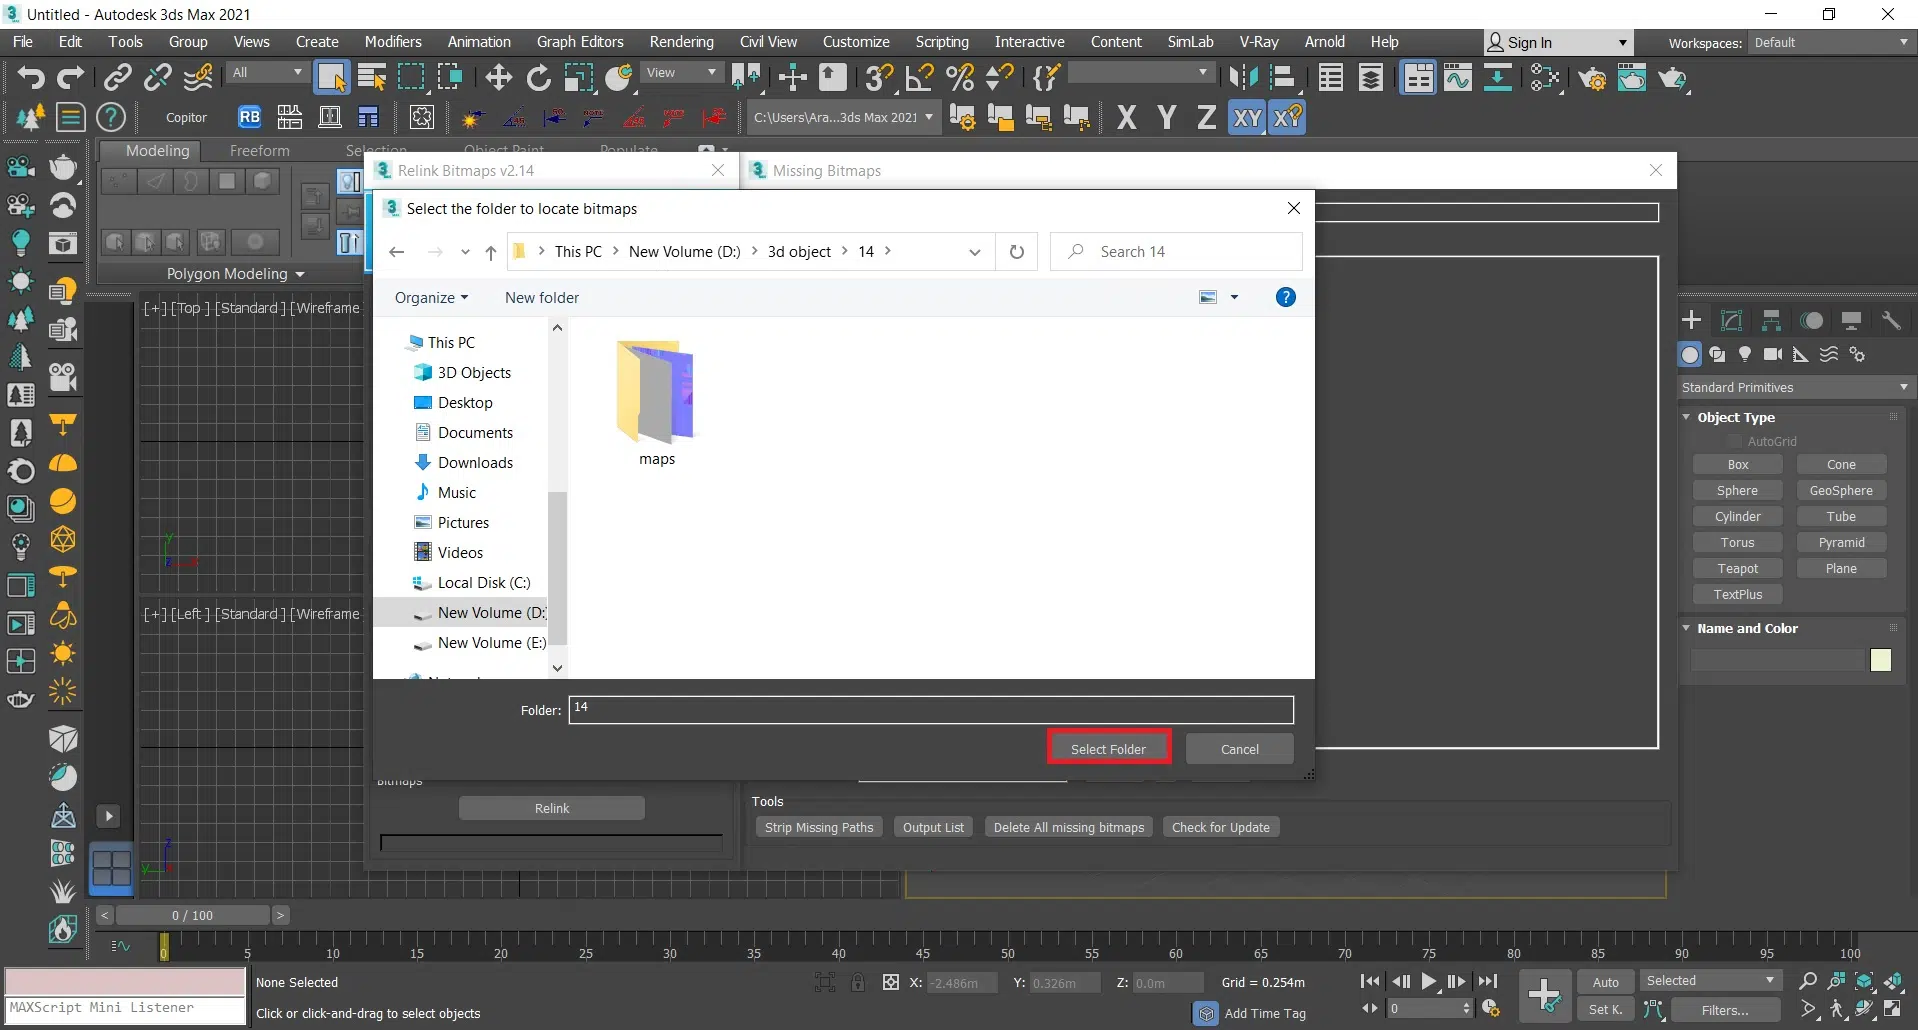Toggle the Auto key mode button

pos(1605,982)
